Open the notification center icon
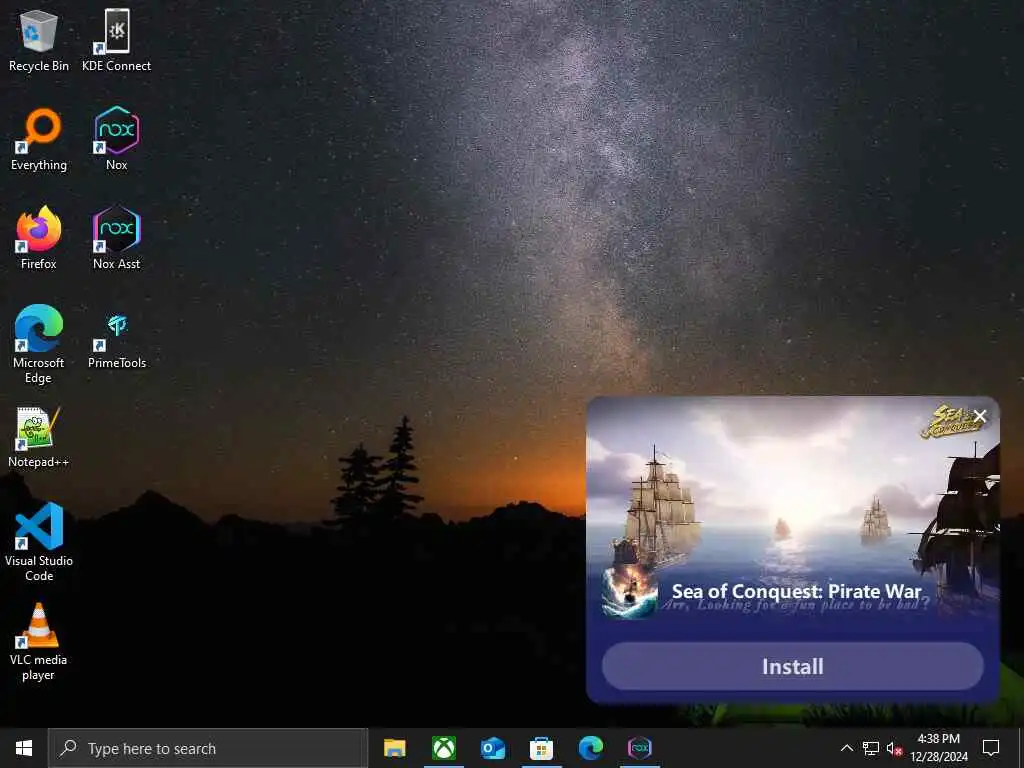1024x768 pixels. (991, 748)
